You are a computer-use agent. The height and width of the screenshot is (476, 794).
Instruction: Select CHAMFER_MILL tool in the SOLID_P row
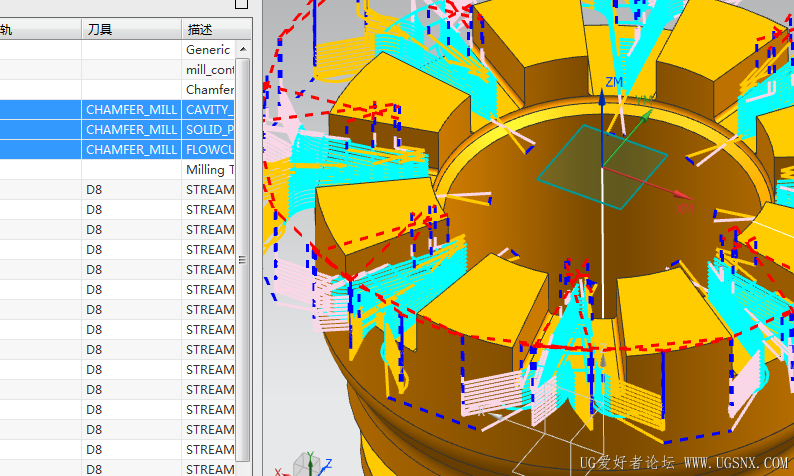pyautogui.click(x=131, y=130)
